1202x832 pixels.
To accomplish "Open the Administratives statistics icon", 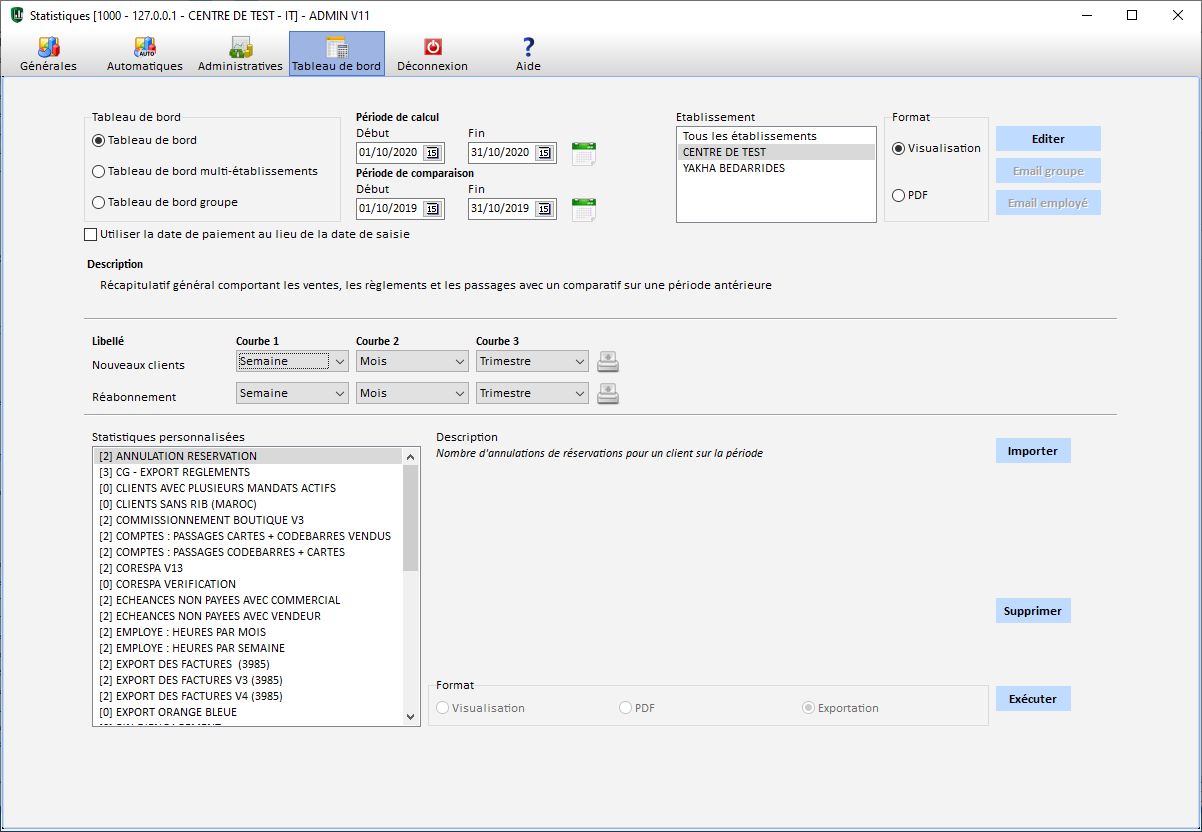I will point(240,48).
